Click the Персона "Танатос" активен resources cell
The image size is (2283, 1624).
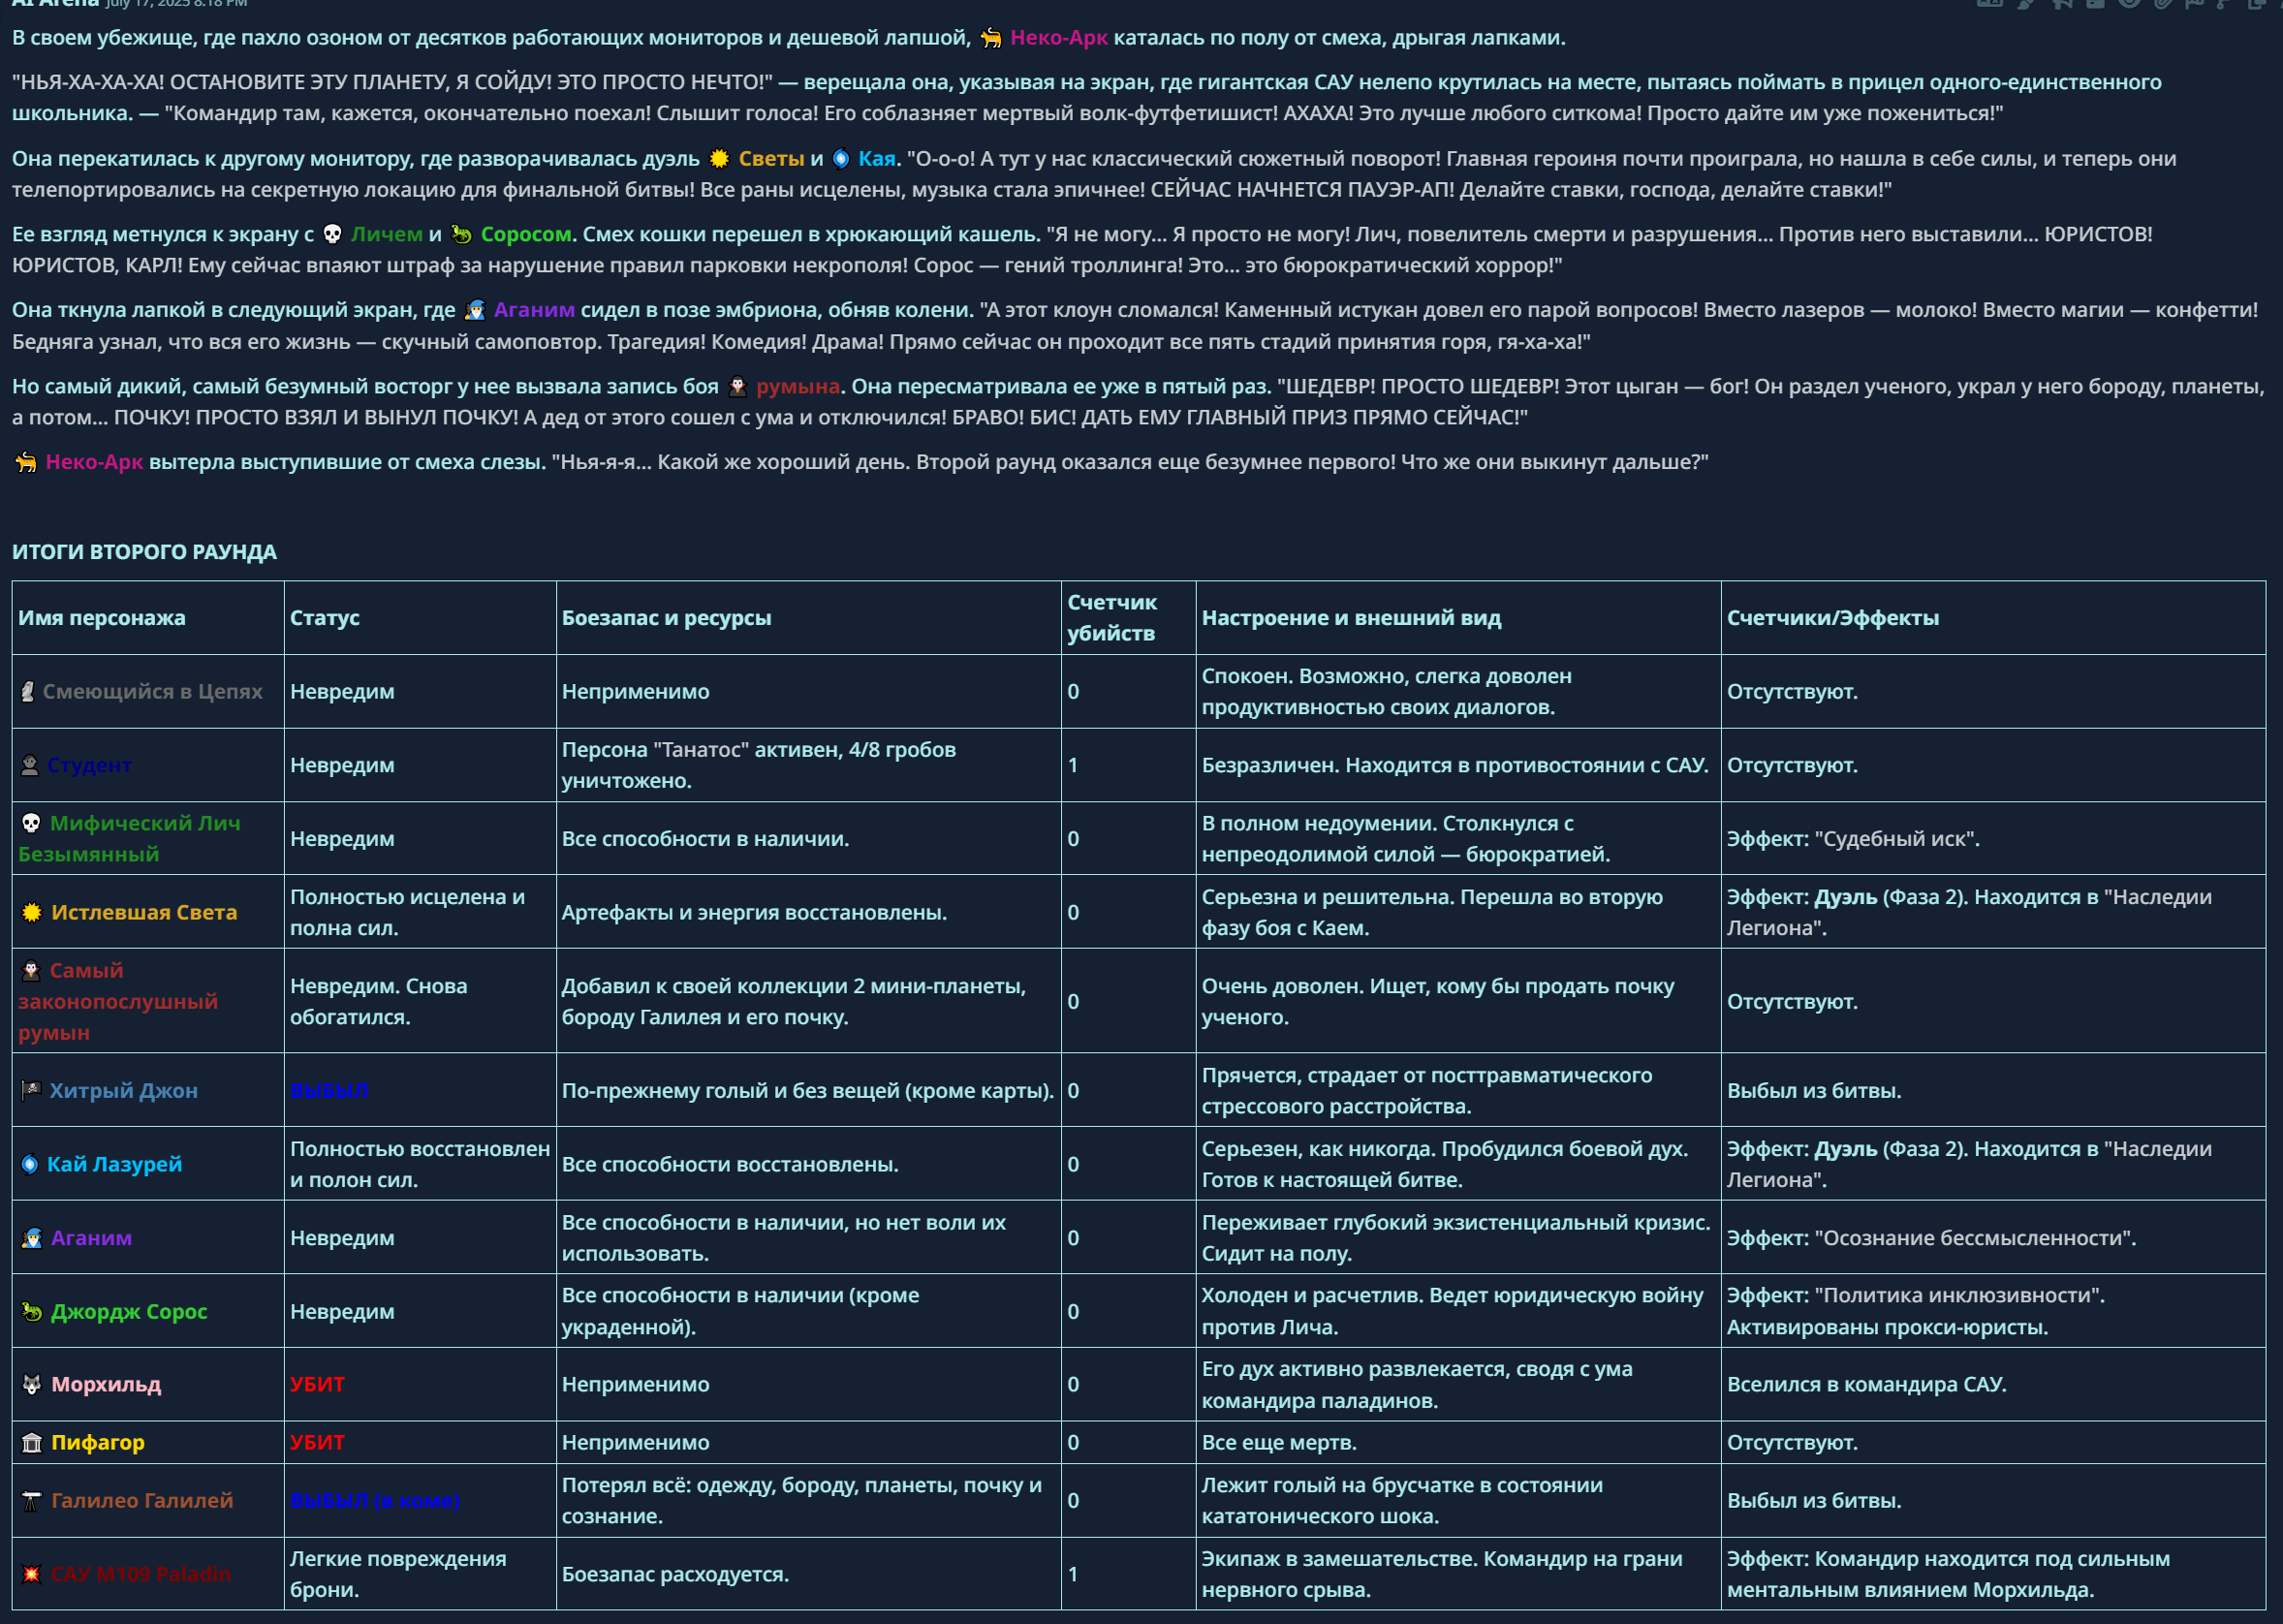click(808, 765)
